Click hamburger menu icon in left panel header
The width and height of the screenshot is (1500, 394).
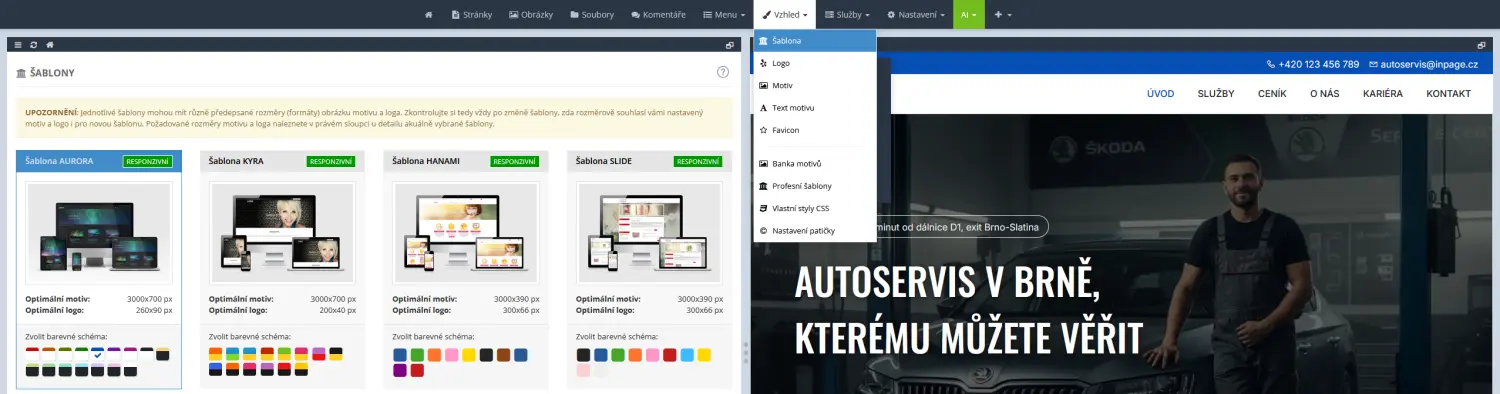18,45
